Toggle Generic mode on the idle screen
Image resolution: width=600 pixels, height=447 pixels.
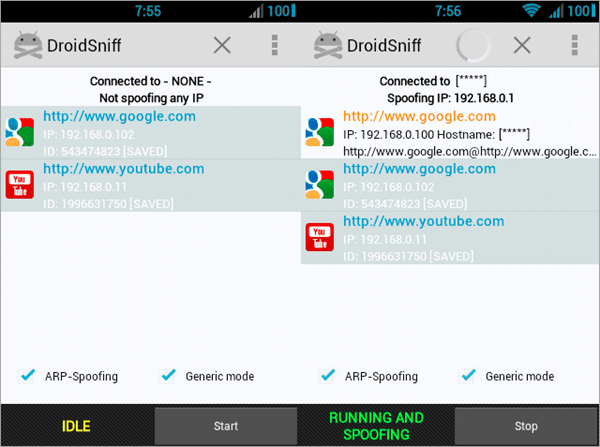168,376
